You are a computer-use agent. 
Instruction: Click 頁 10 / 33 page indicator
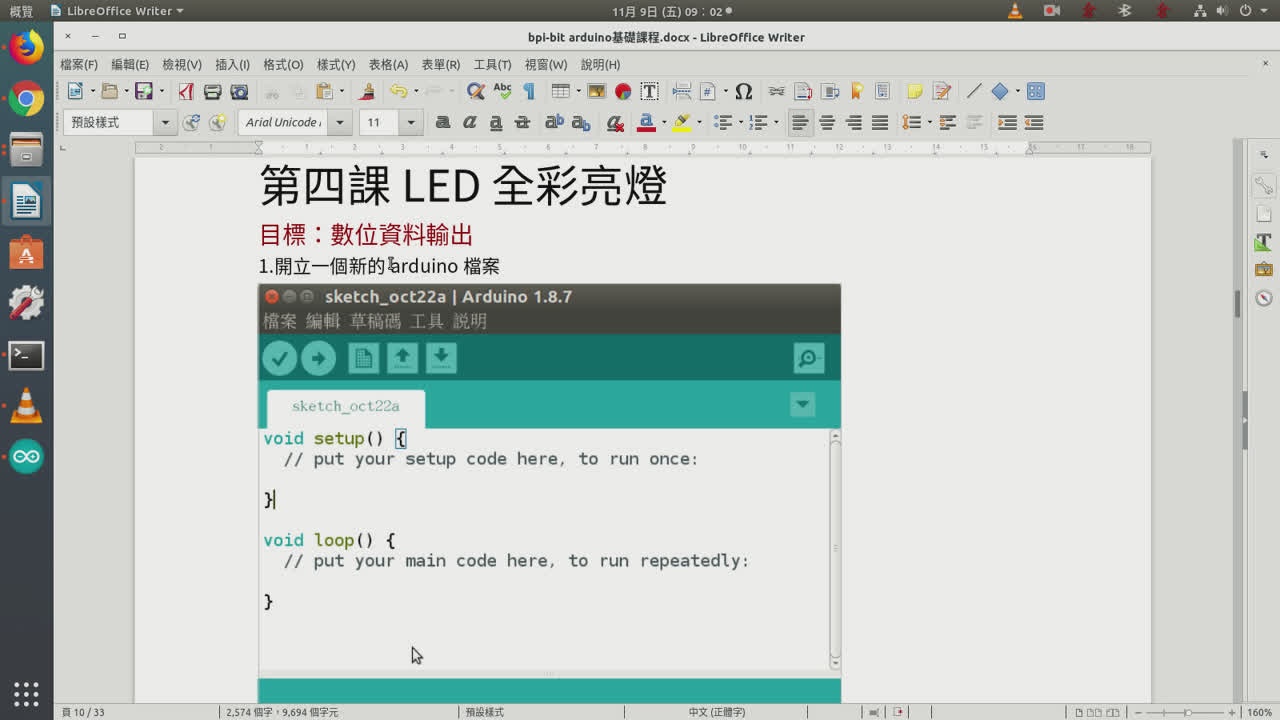click(x=83, y=712)
